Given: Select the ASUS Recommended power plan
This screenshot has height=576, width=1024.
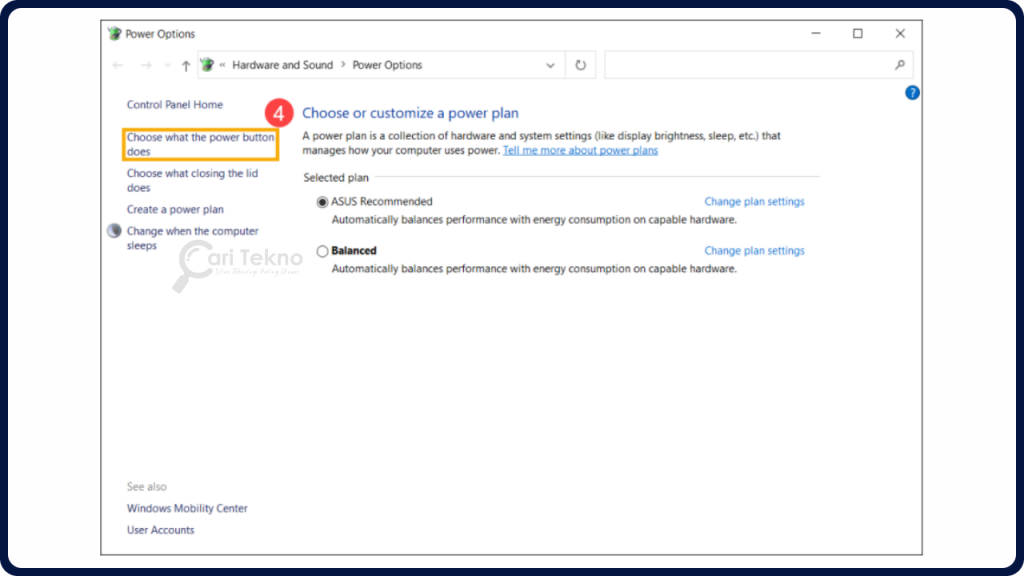Looking at the screenshot, I should (322, 201).
